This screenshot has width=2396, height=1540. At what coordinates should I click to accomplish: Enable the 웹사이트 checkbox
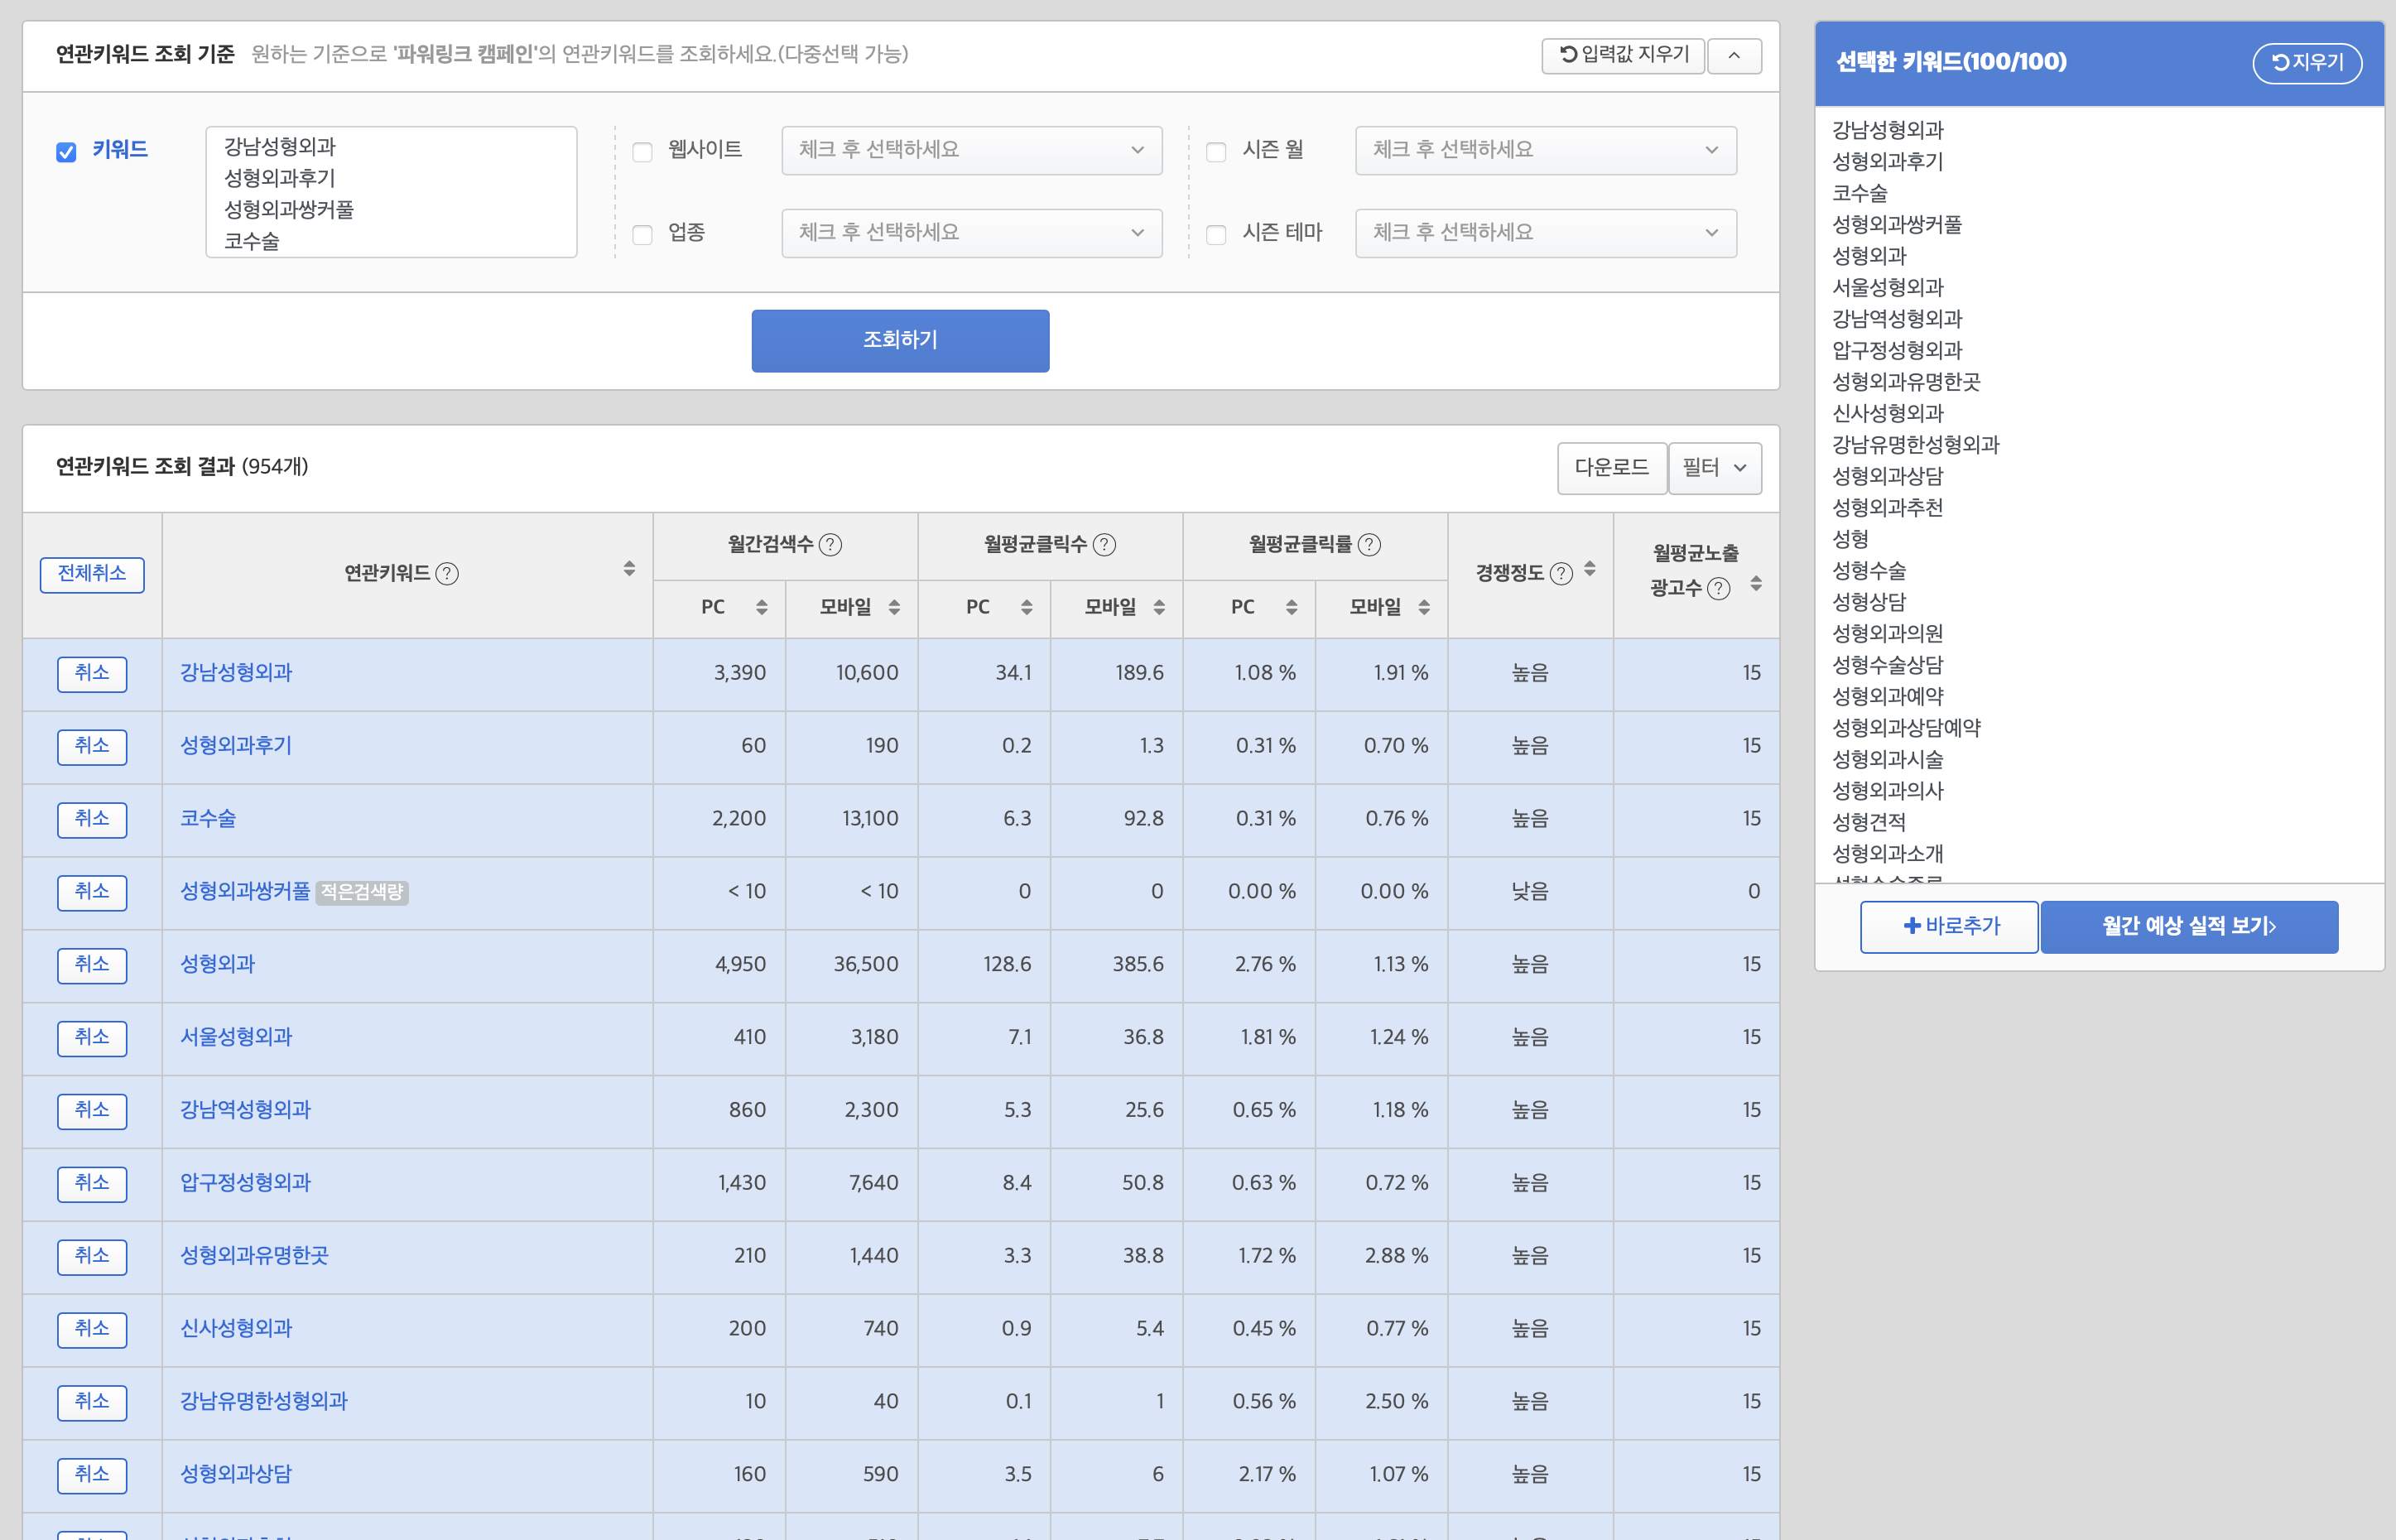click(x=643, y=152)
